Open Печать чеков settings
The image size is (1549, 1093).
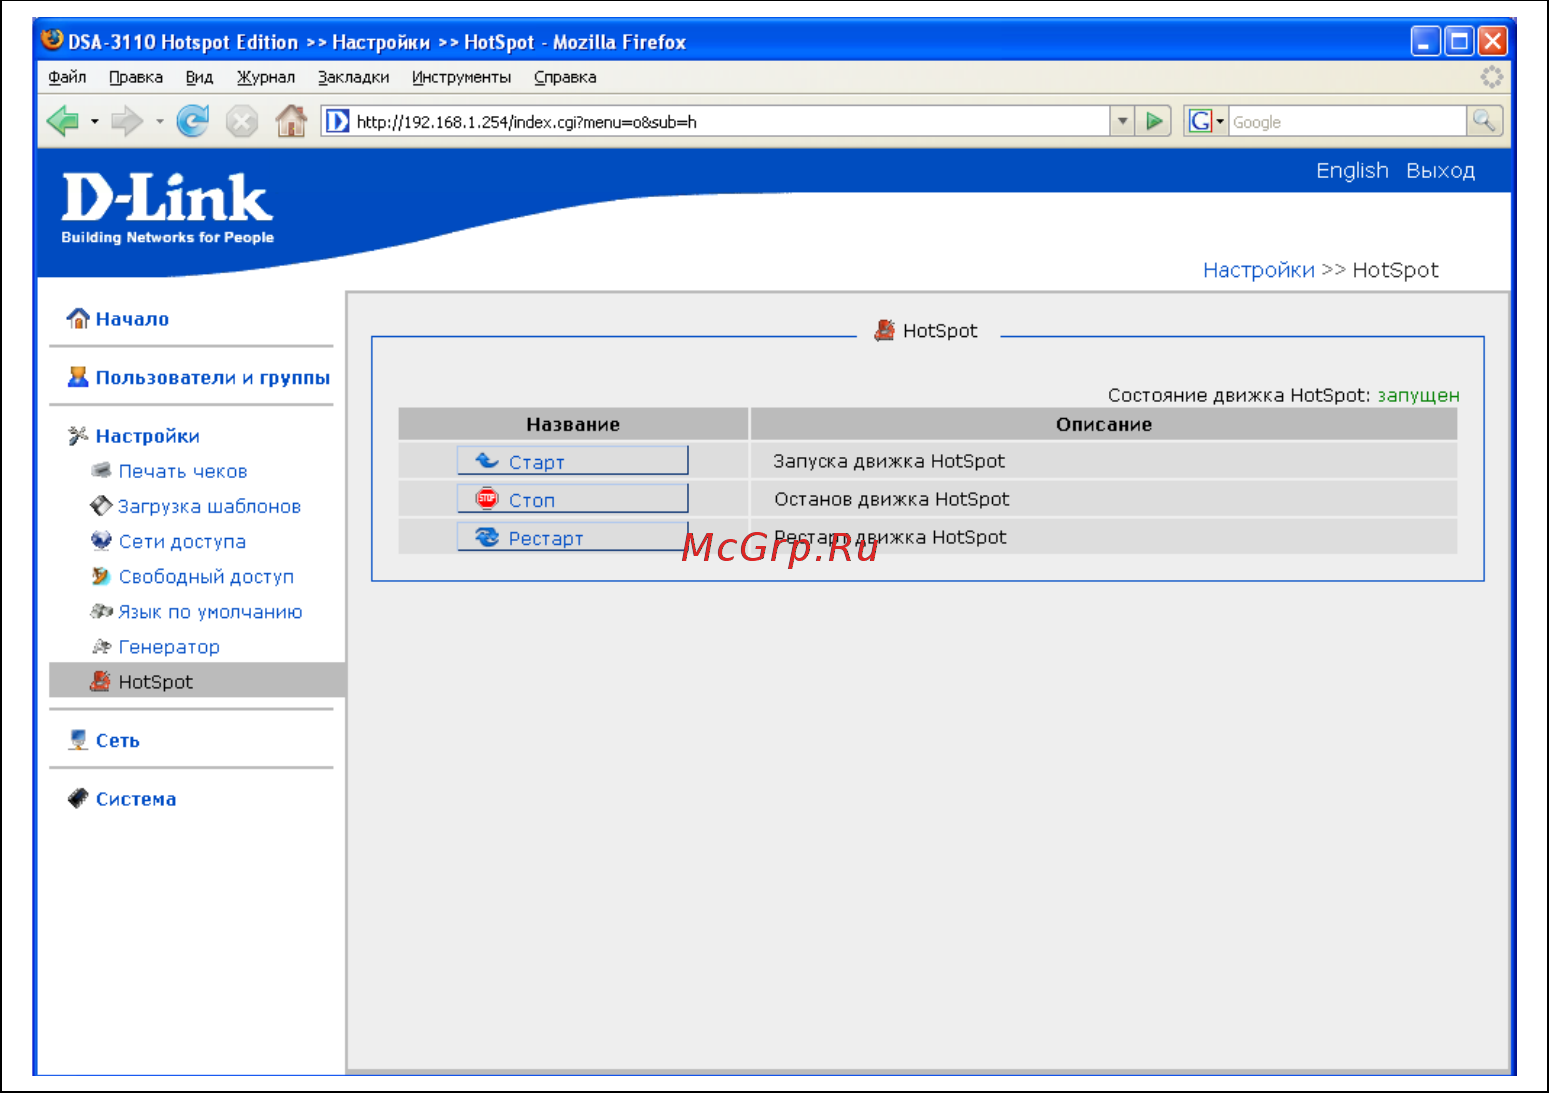183,471
